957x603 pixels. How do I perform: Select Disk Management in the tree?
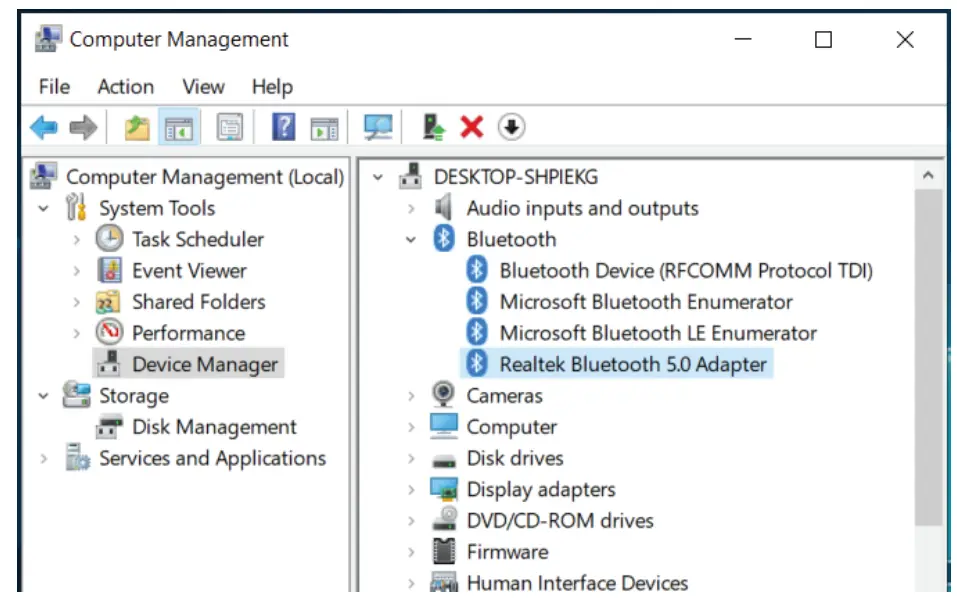tap(214, 427)
